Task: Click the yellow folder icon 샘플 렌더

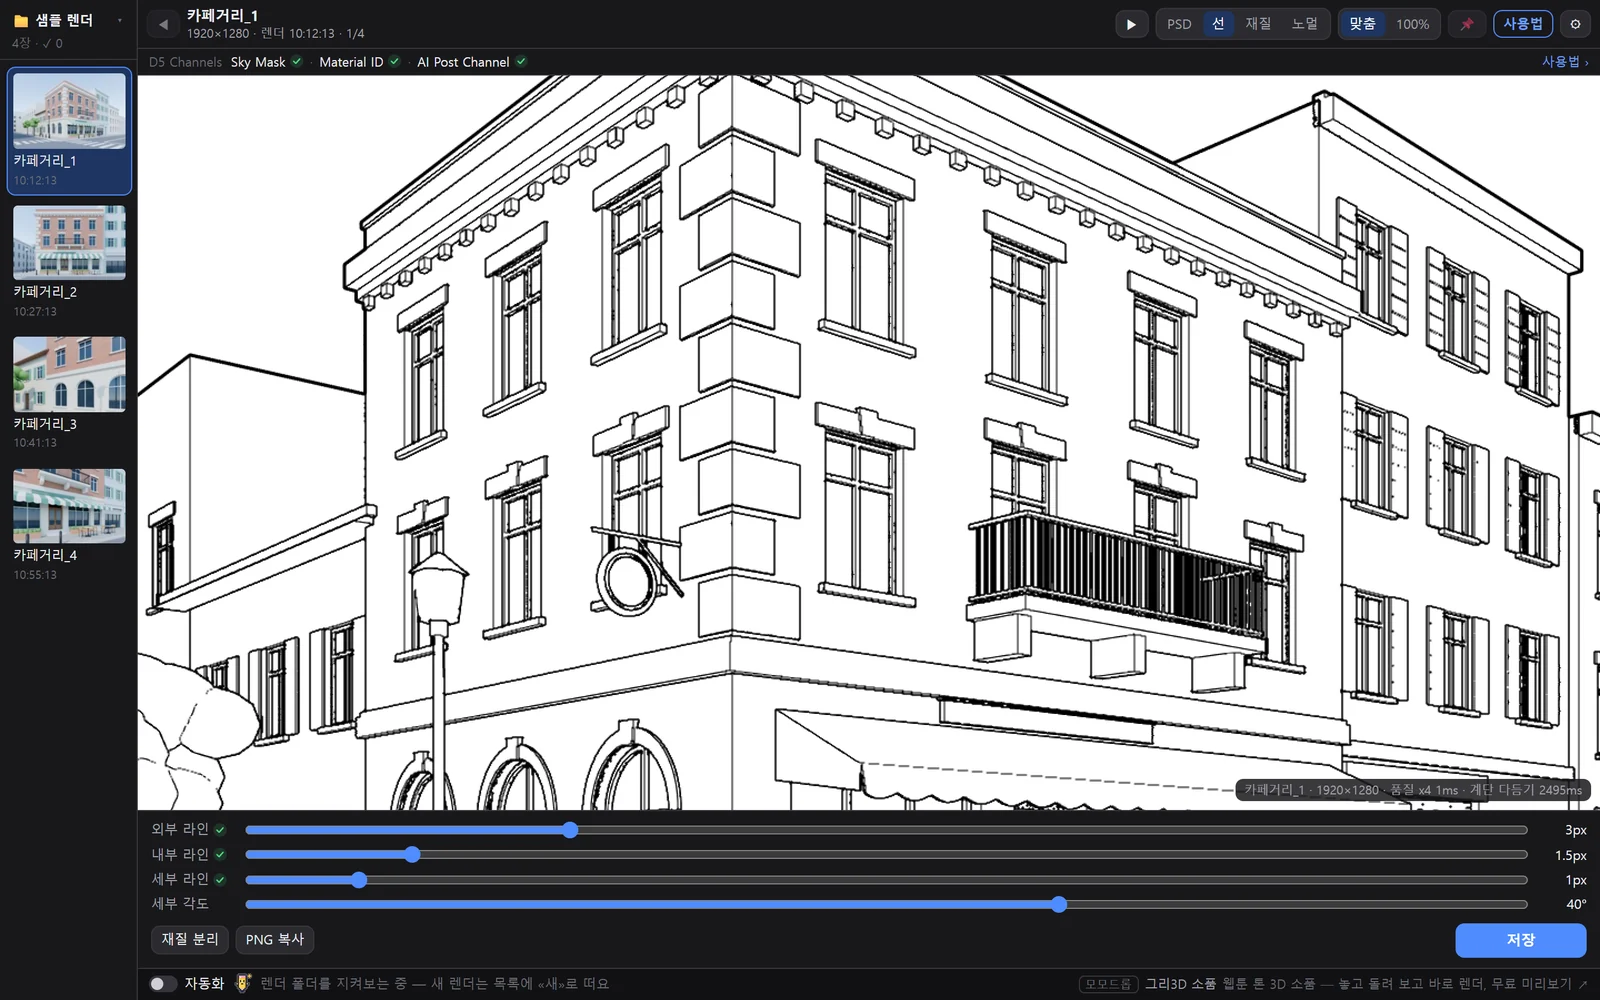Action: [x=20, y=20]
